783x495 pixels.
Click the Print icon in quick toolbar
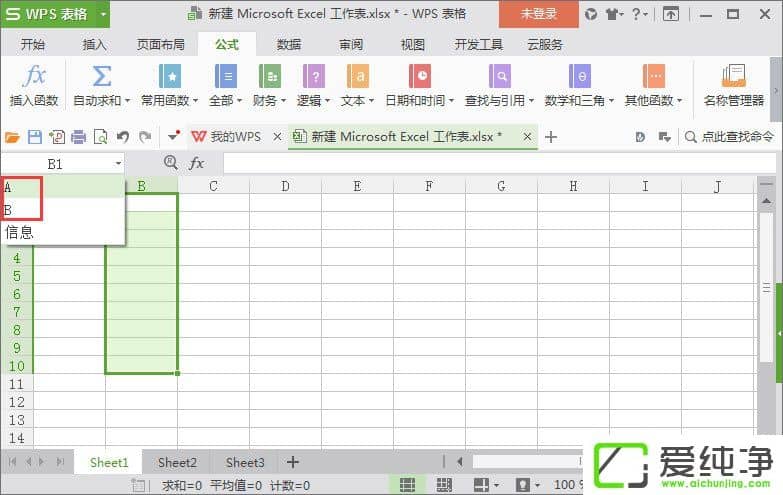[78, 137]
